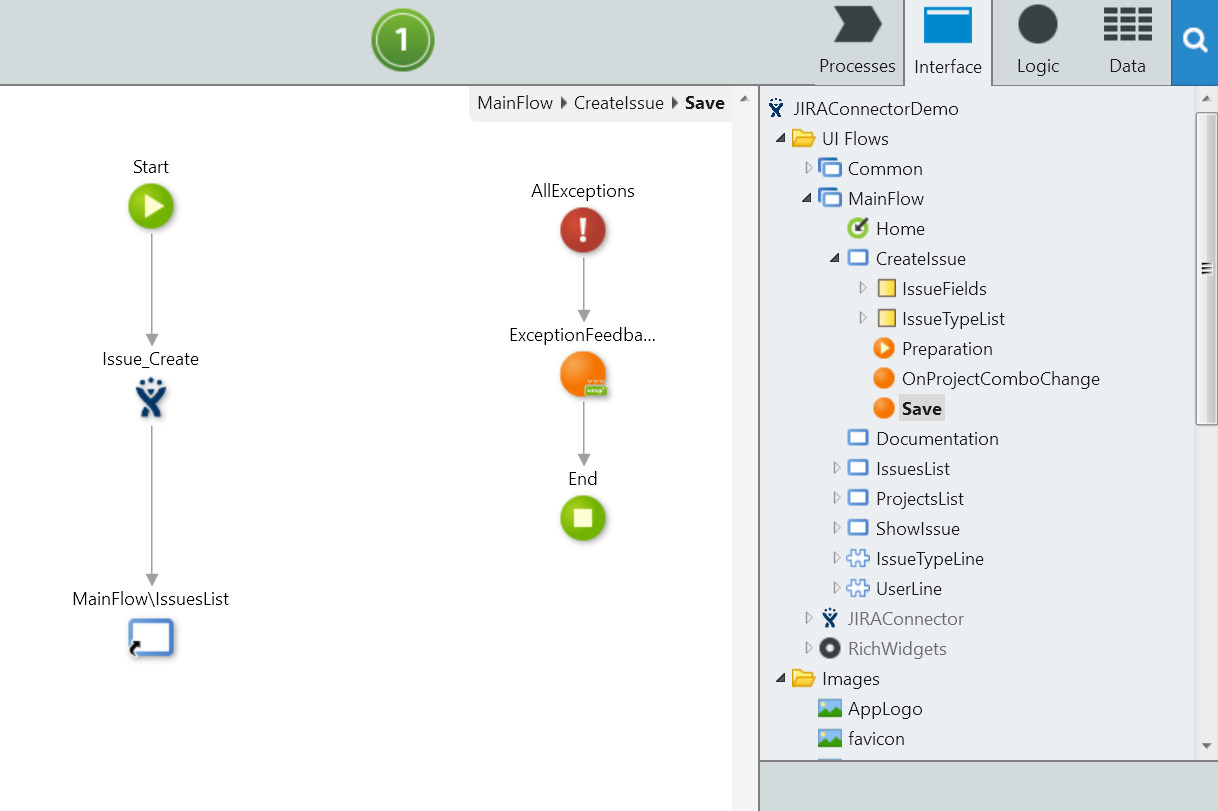Click the ExceptionFeedback message node
This screenshot has width=1218, height=811.
point(583,374)
